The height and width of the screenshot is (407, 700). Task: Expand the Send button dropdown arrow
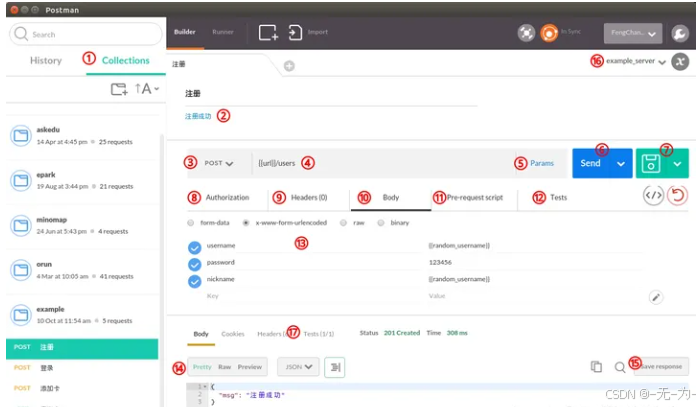[x=621, y=164]
